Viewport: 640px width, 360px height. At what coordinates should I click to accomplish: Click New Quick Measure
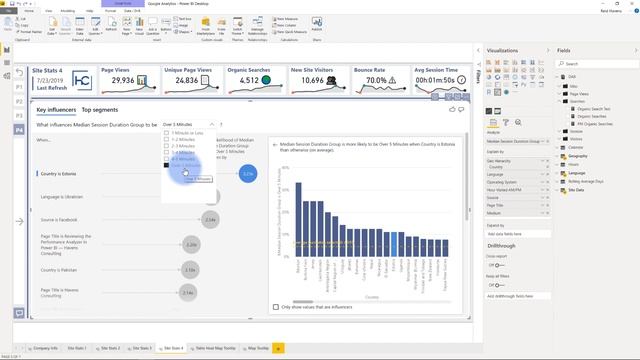point(289,32)
